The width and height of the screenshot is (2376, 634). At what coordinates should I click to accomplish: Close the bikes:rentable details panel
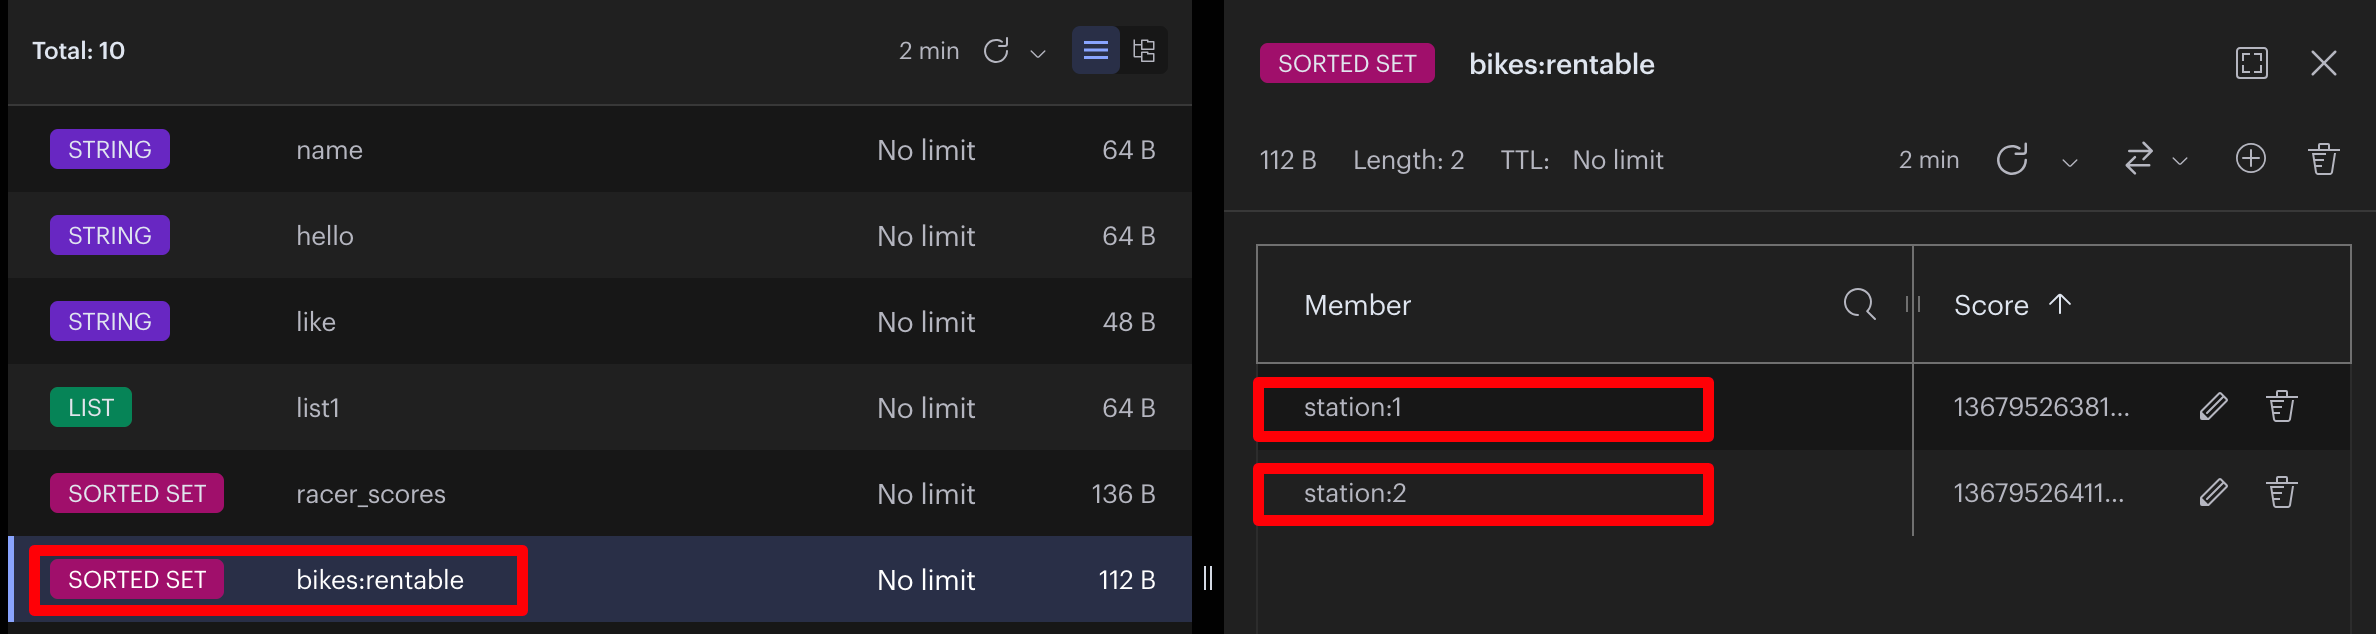pos(2324,63)
